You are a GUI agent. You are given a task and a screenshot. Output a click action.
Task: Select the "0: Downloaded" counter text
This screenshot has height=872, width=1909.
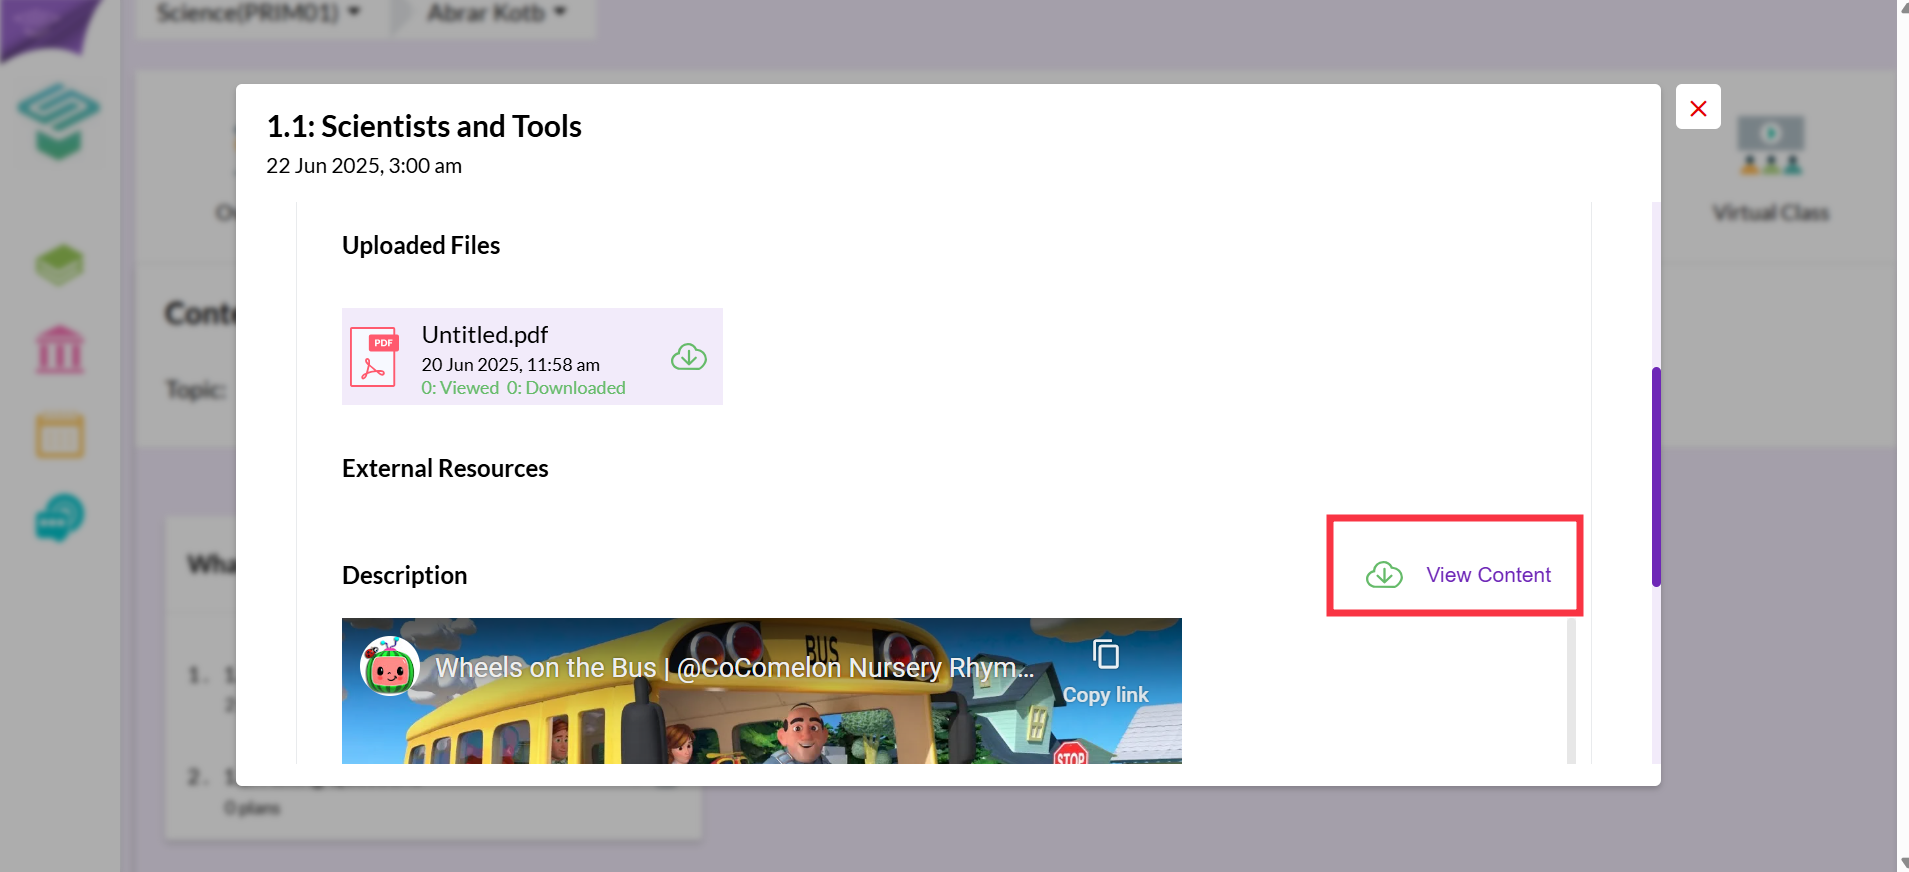[x=566, y=388]
